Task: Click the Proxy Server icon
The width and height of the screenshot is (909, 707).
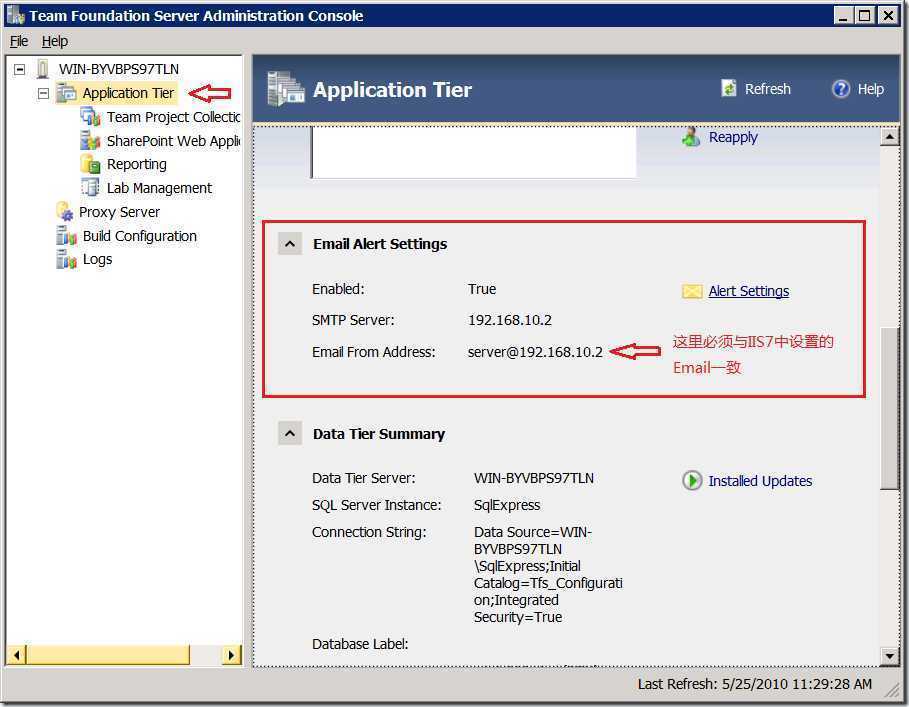Action: click(65, 212)
